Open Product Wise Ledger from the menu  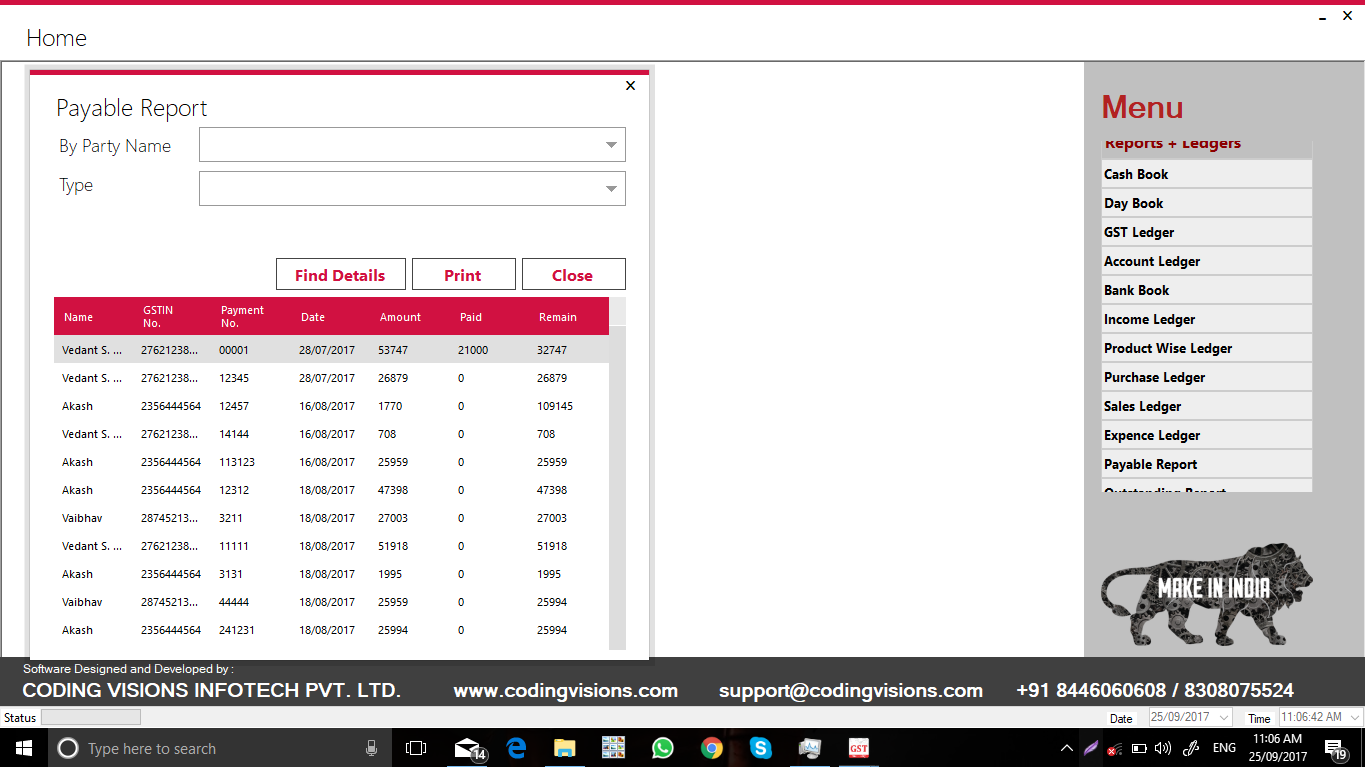tap(1206, 348)
